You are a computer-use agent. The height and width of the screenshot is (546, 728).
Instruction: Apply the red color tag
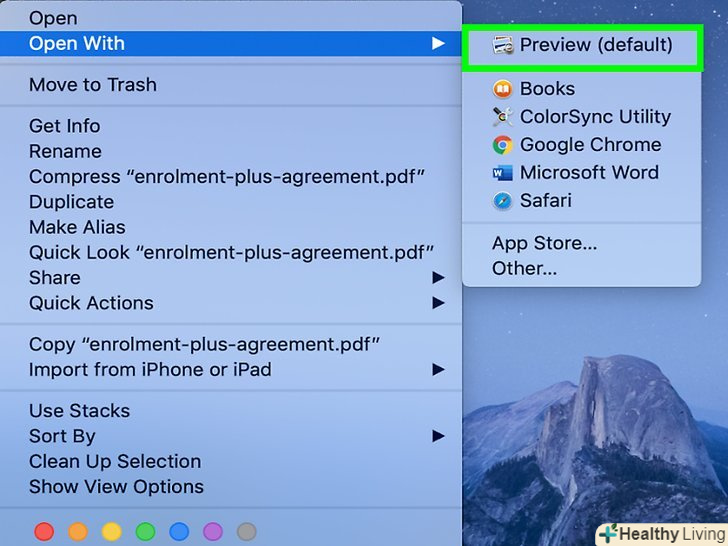44,532
